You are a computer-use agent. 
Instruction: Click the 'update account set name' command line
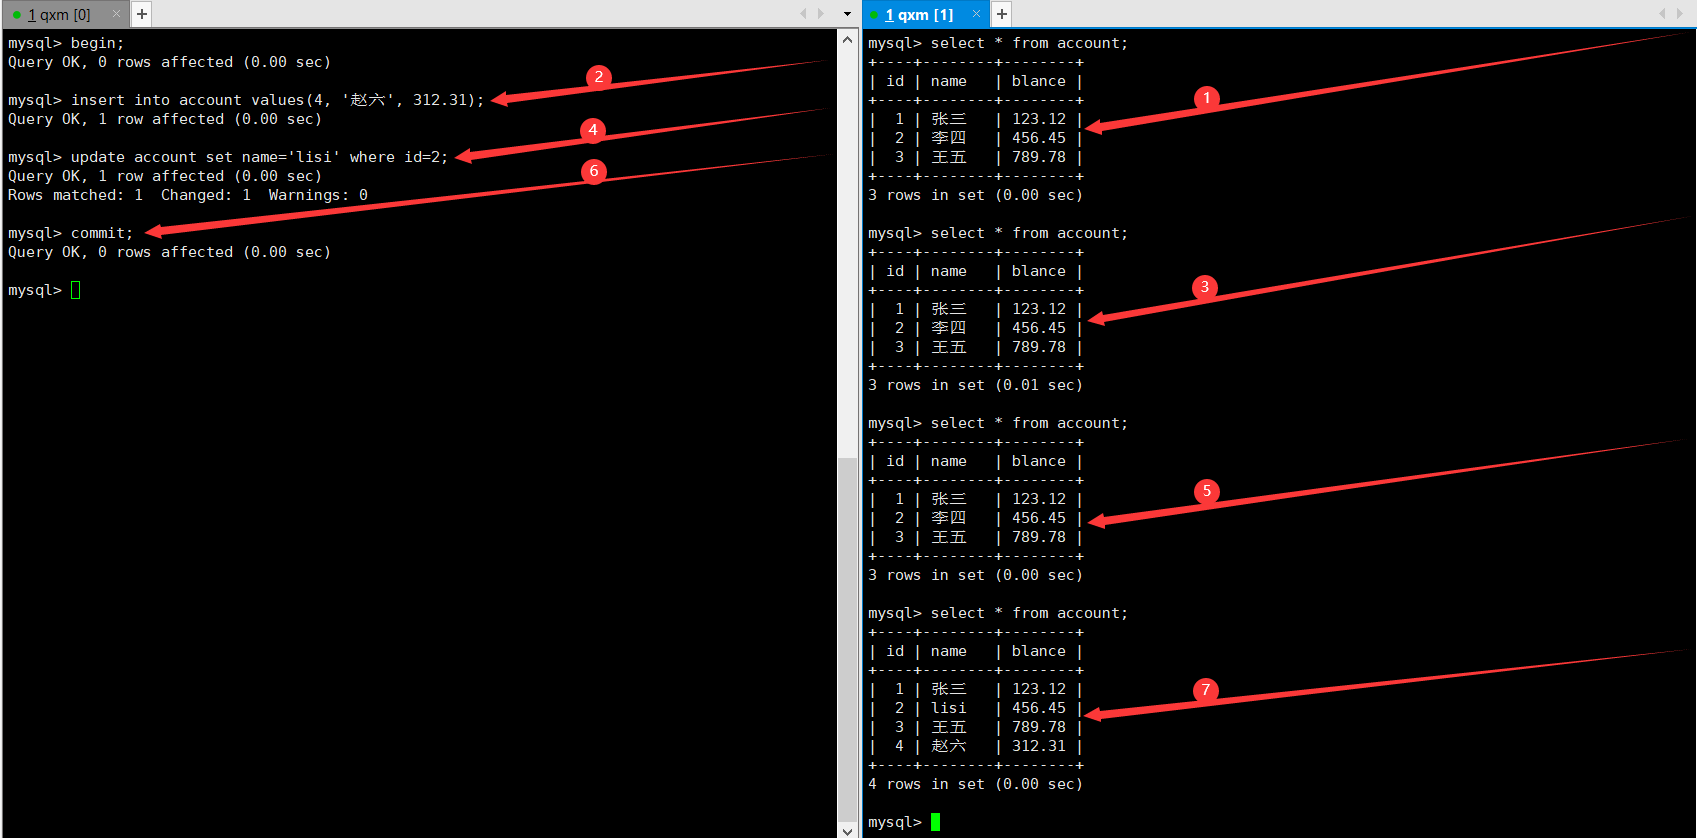tap(259, 157)
